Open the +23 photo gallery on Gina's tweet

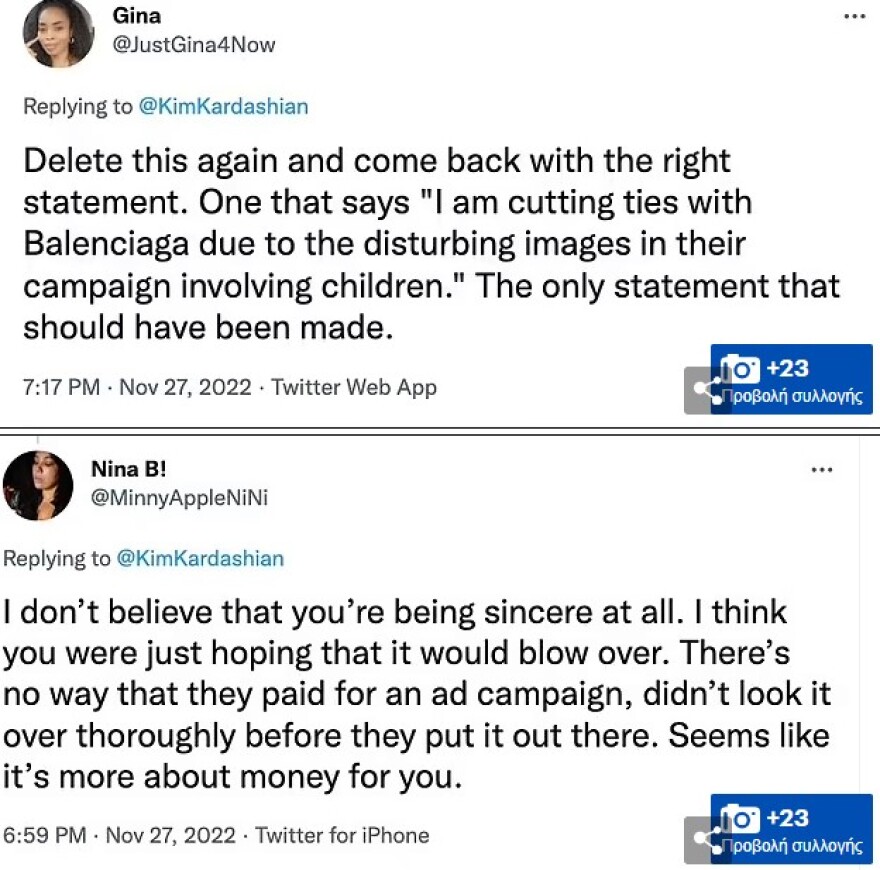792,379
